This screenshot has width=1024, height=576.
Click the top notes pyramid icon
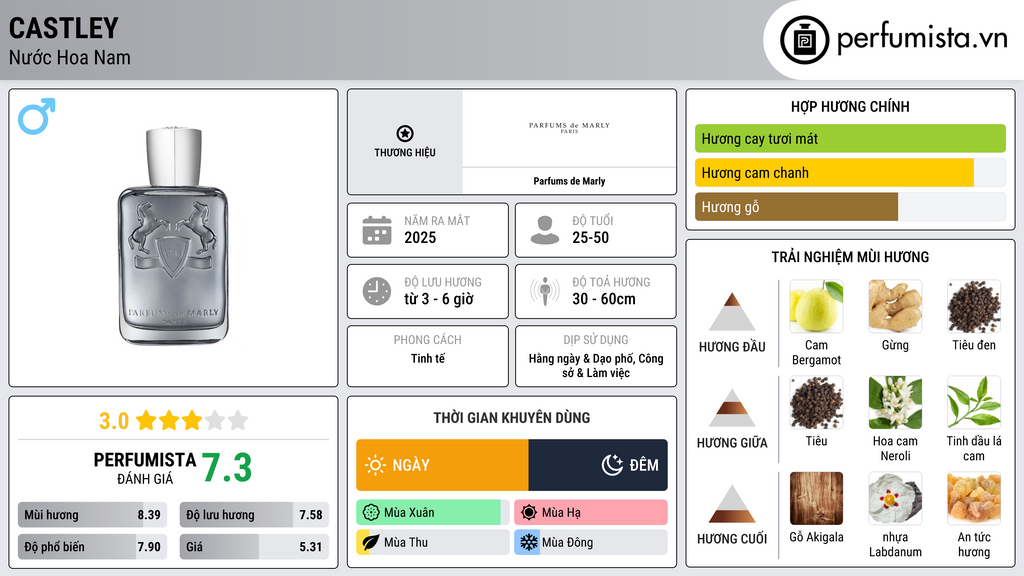pyautogui.click(x=732, y=312)
